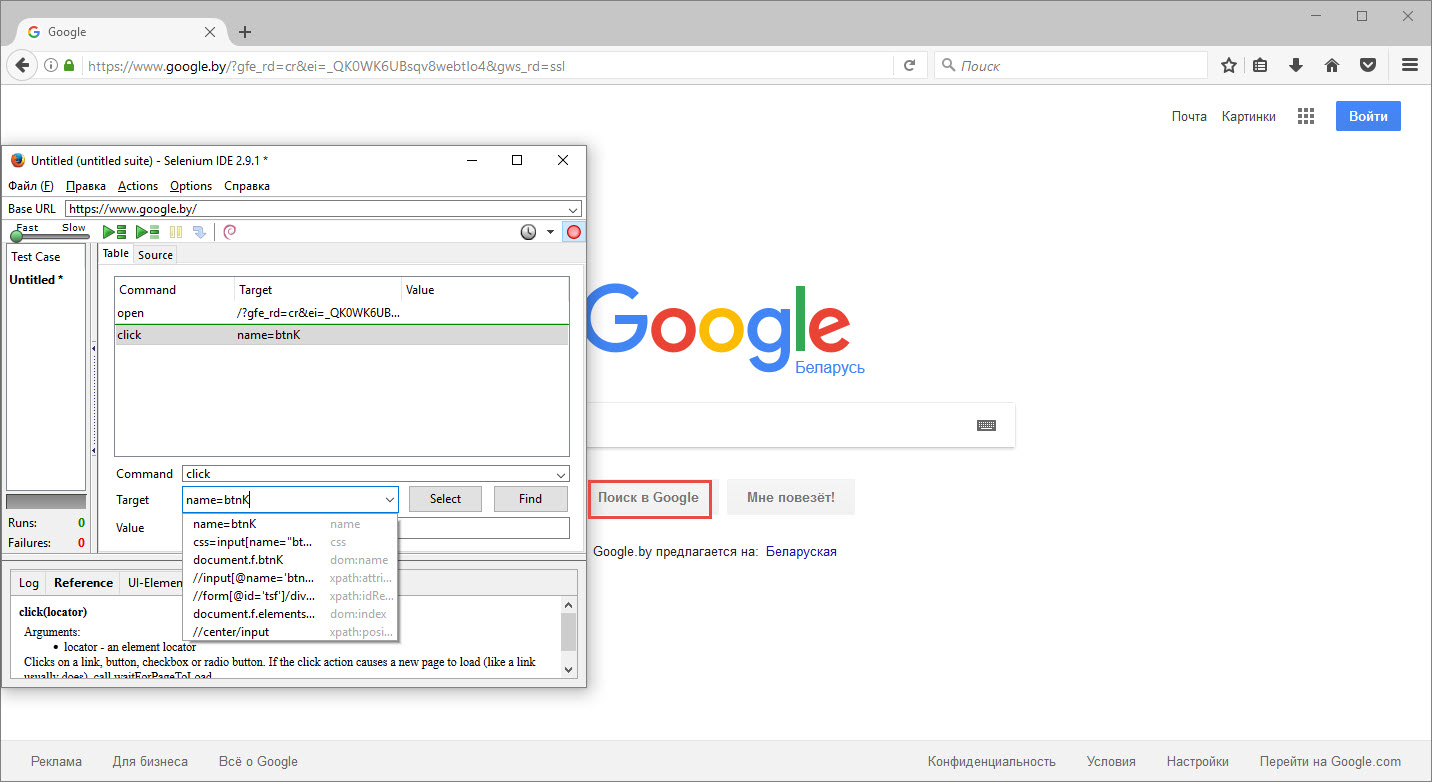Click the Find button next to Target
Screen dimensions: 1432x782
tap(531, 499)
